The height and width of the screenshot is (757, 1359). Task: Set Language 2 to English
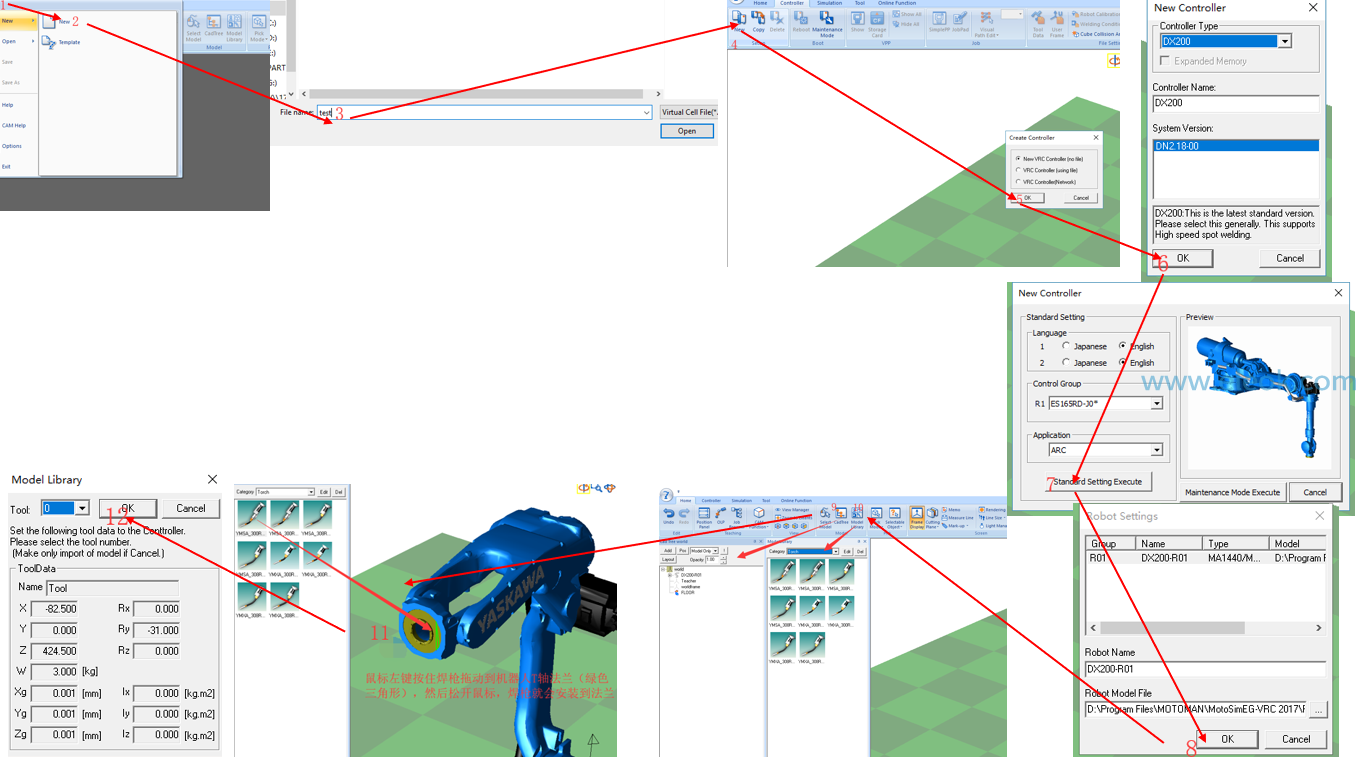pyautogui.click(x=1137, y=362)
